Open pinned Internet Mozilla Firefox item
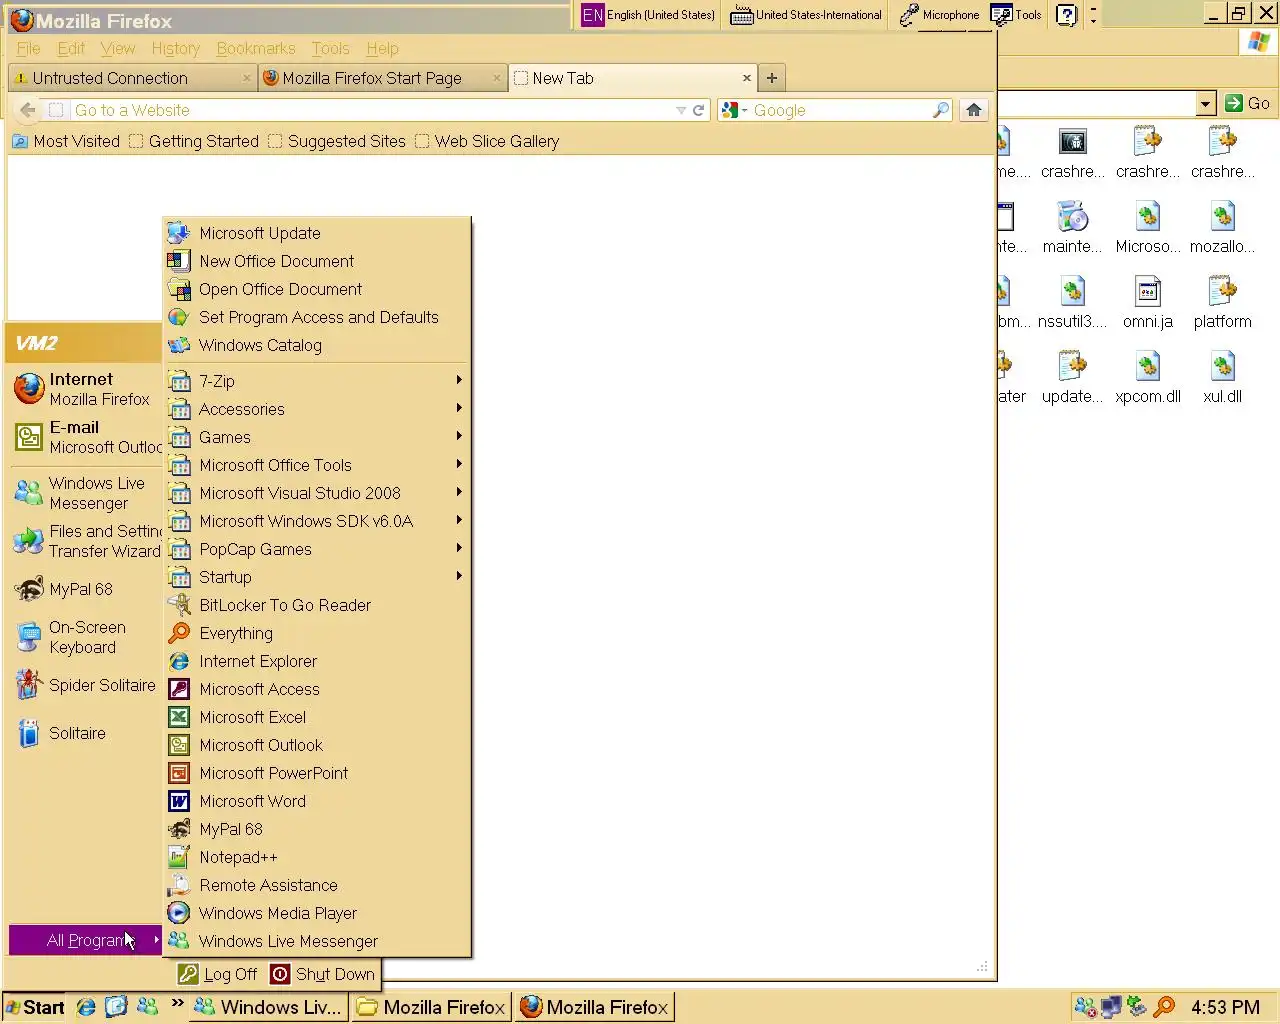The height and width of the screenshot is (1024, 1280). click(x=85, y=389)
